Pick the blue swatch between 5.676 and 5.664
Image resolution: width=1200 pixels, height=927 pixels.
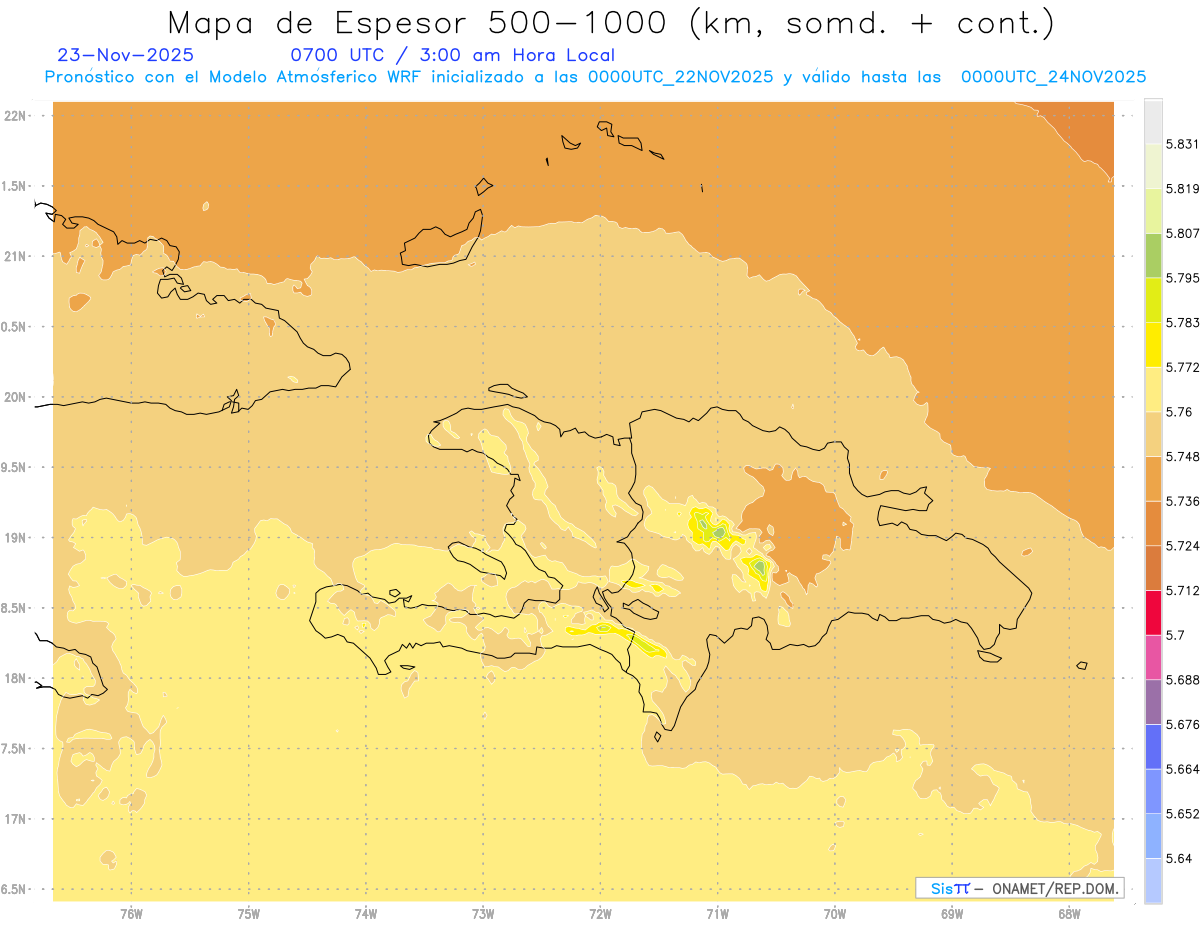coord(1153,746)
